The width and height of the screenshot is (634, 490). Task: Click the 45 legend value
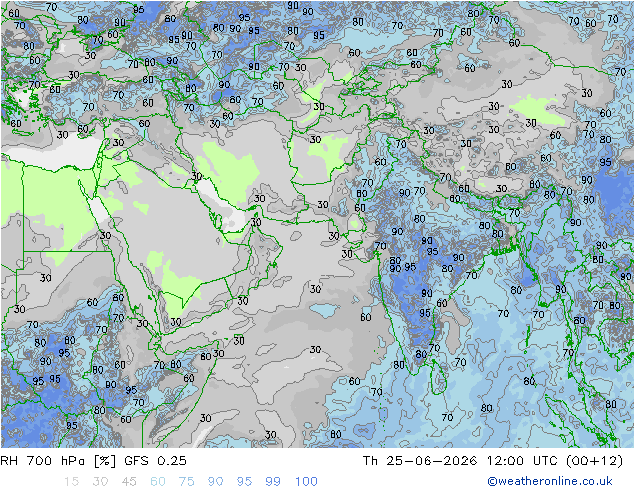(x=129, y=482)
